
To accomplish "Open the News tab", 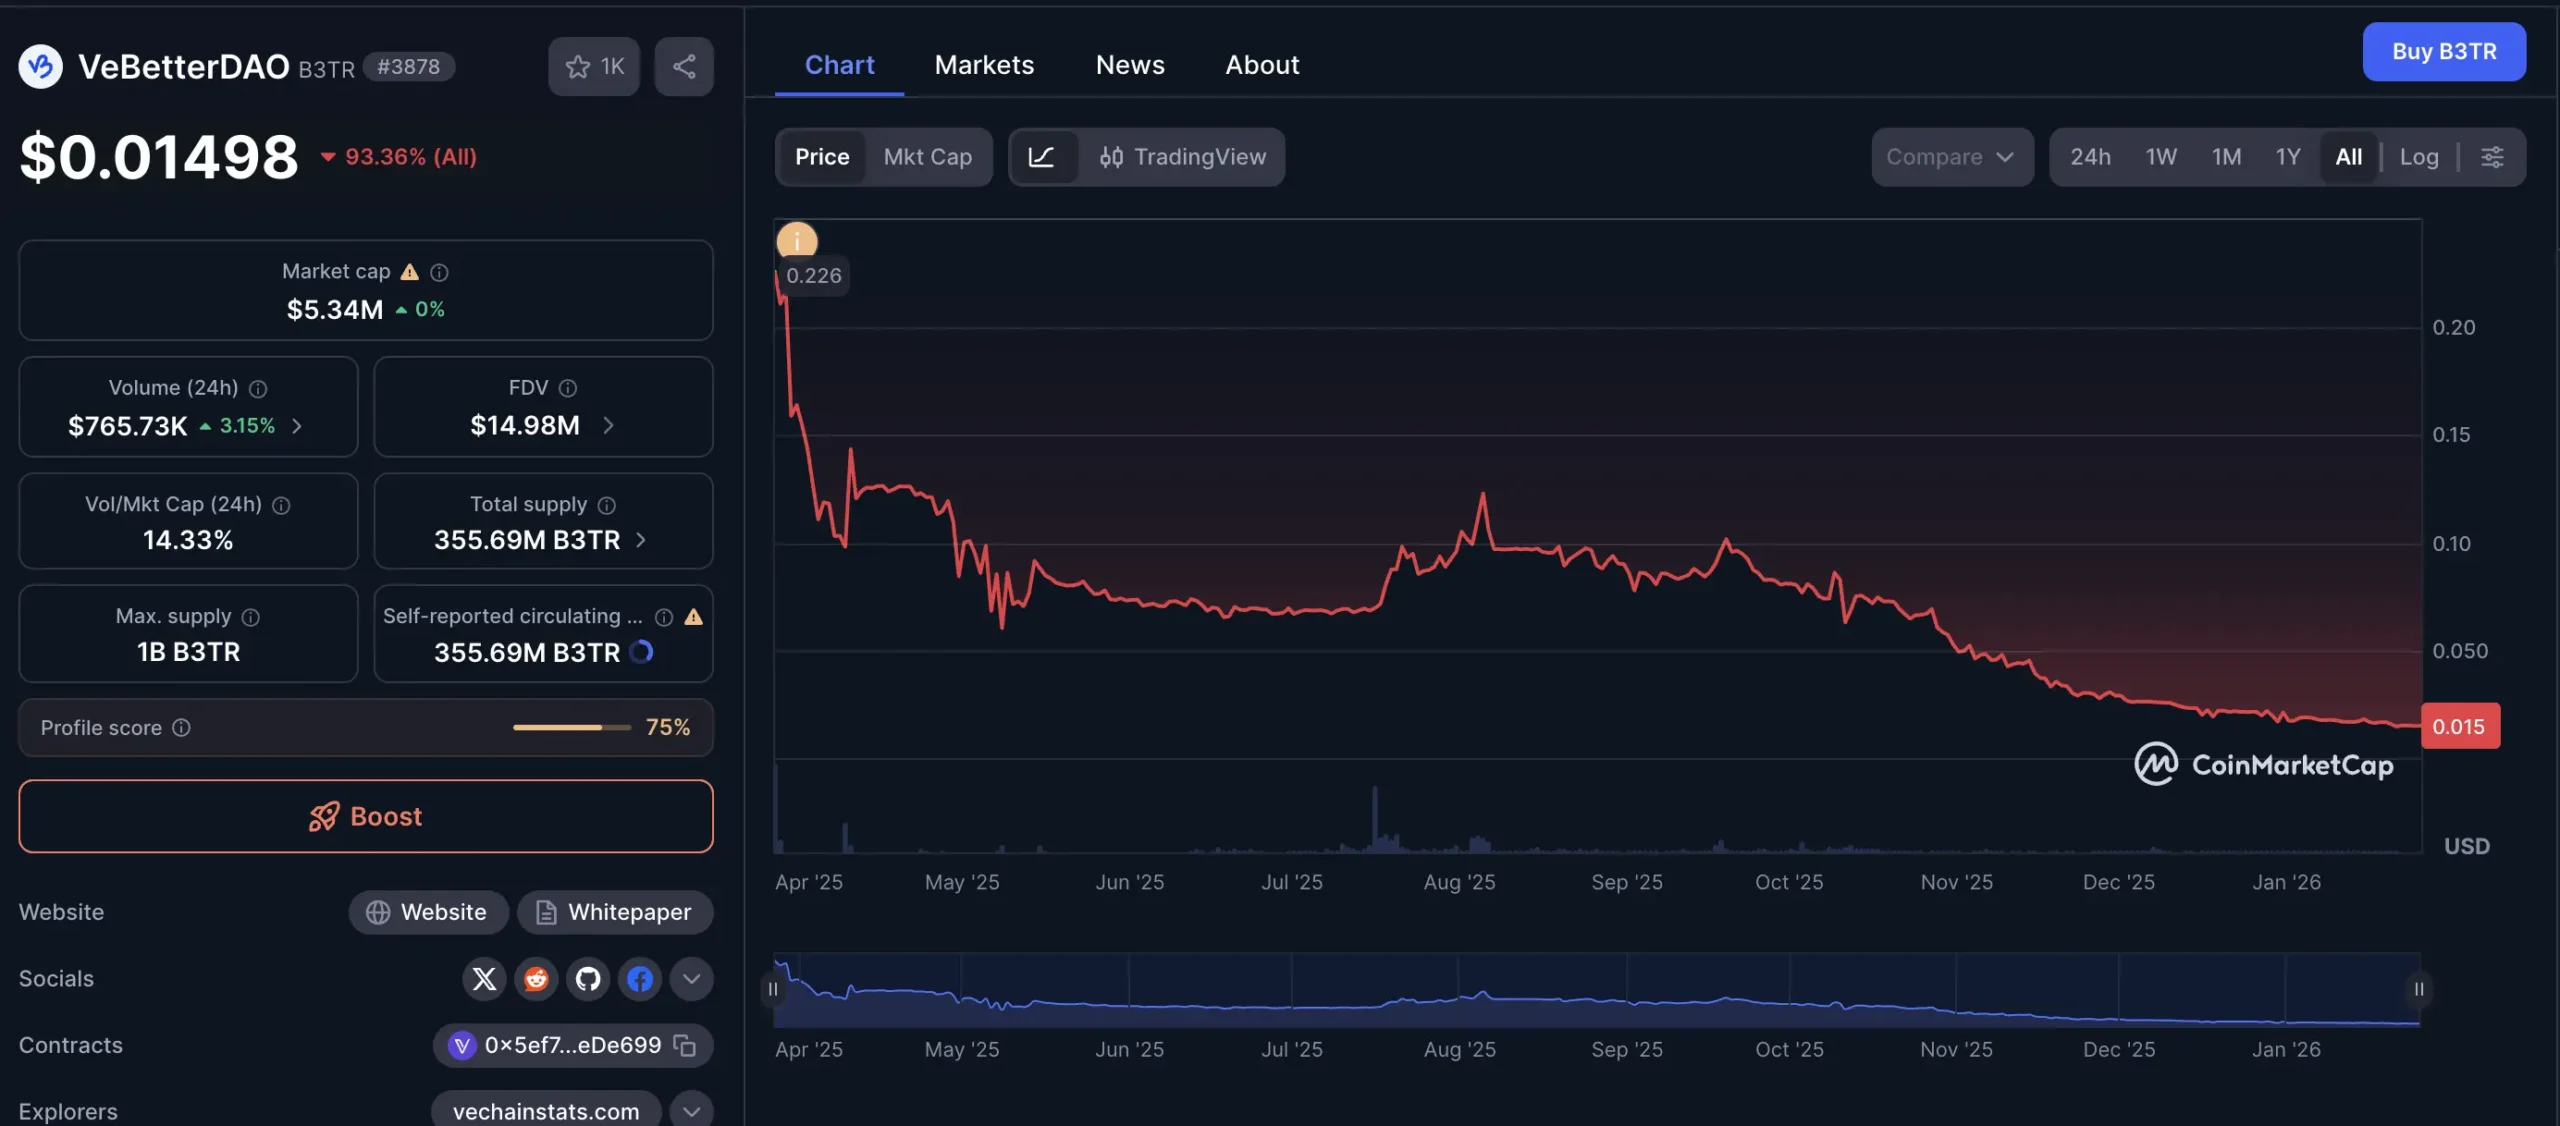I will pyautogui.click(x=1130, y=64).
